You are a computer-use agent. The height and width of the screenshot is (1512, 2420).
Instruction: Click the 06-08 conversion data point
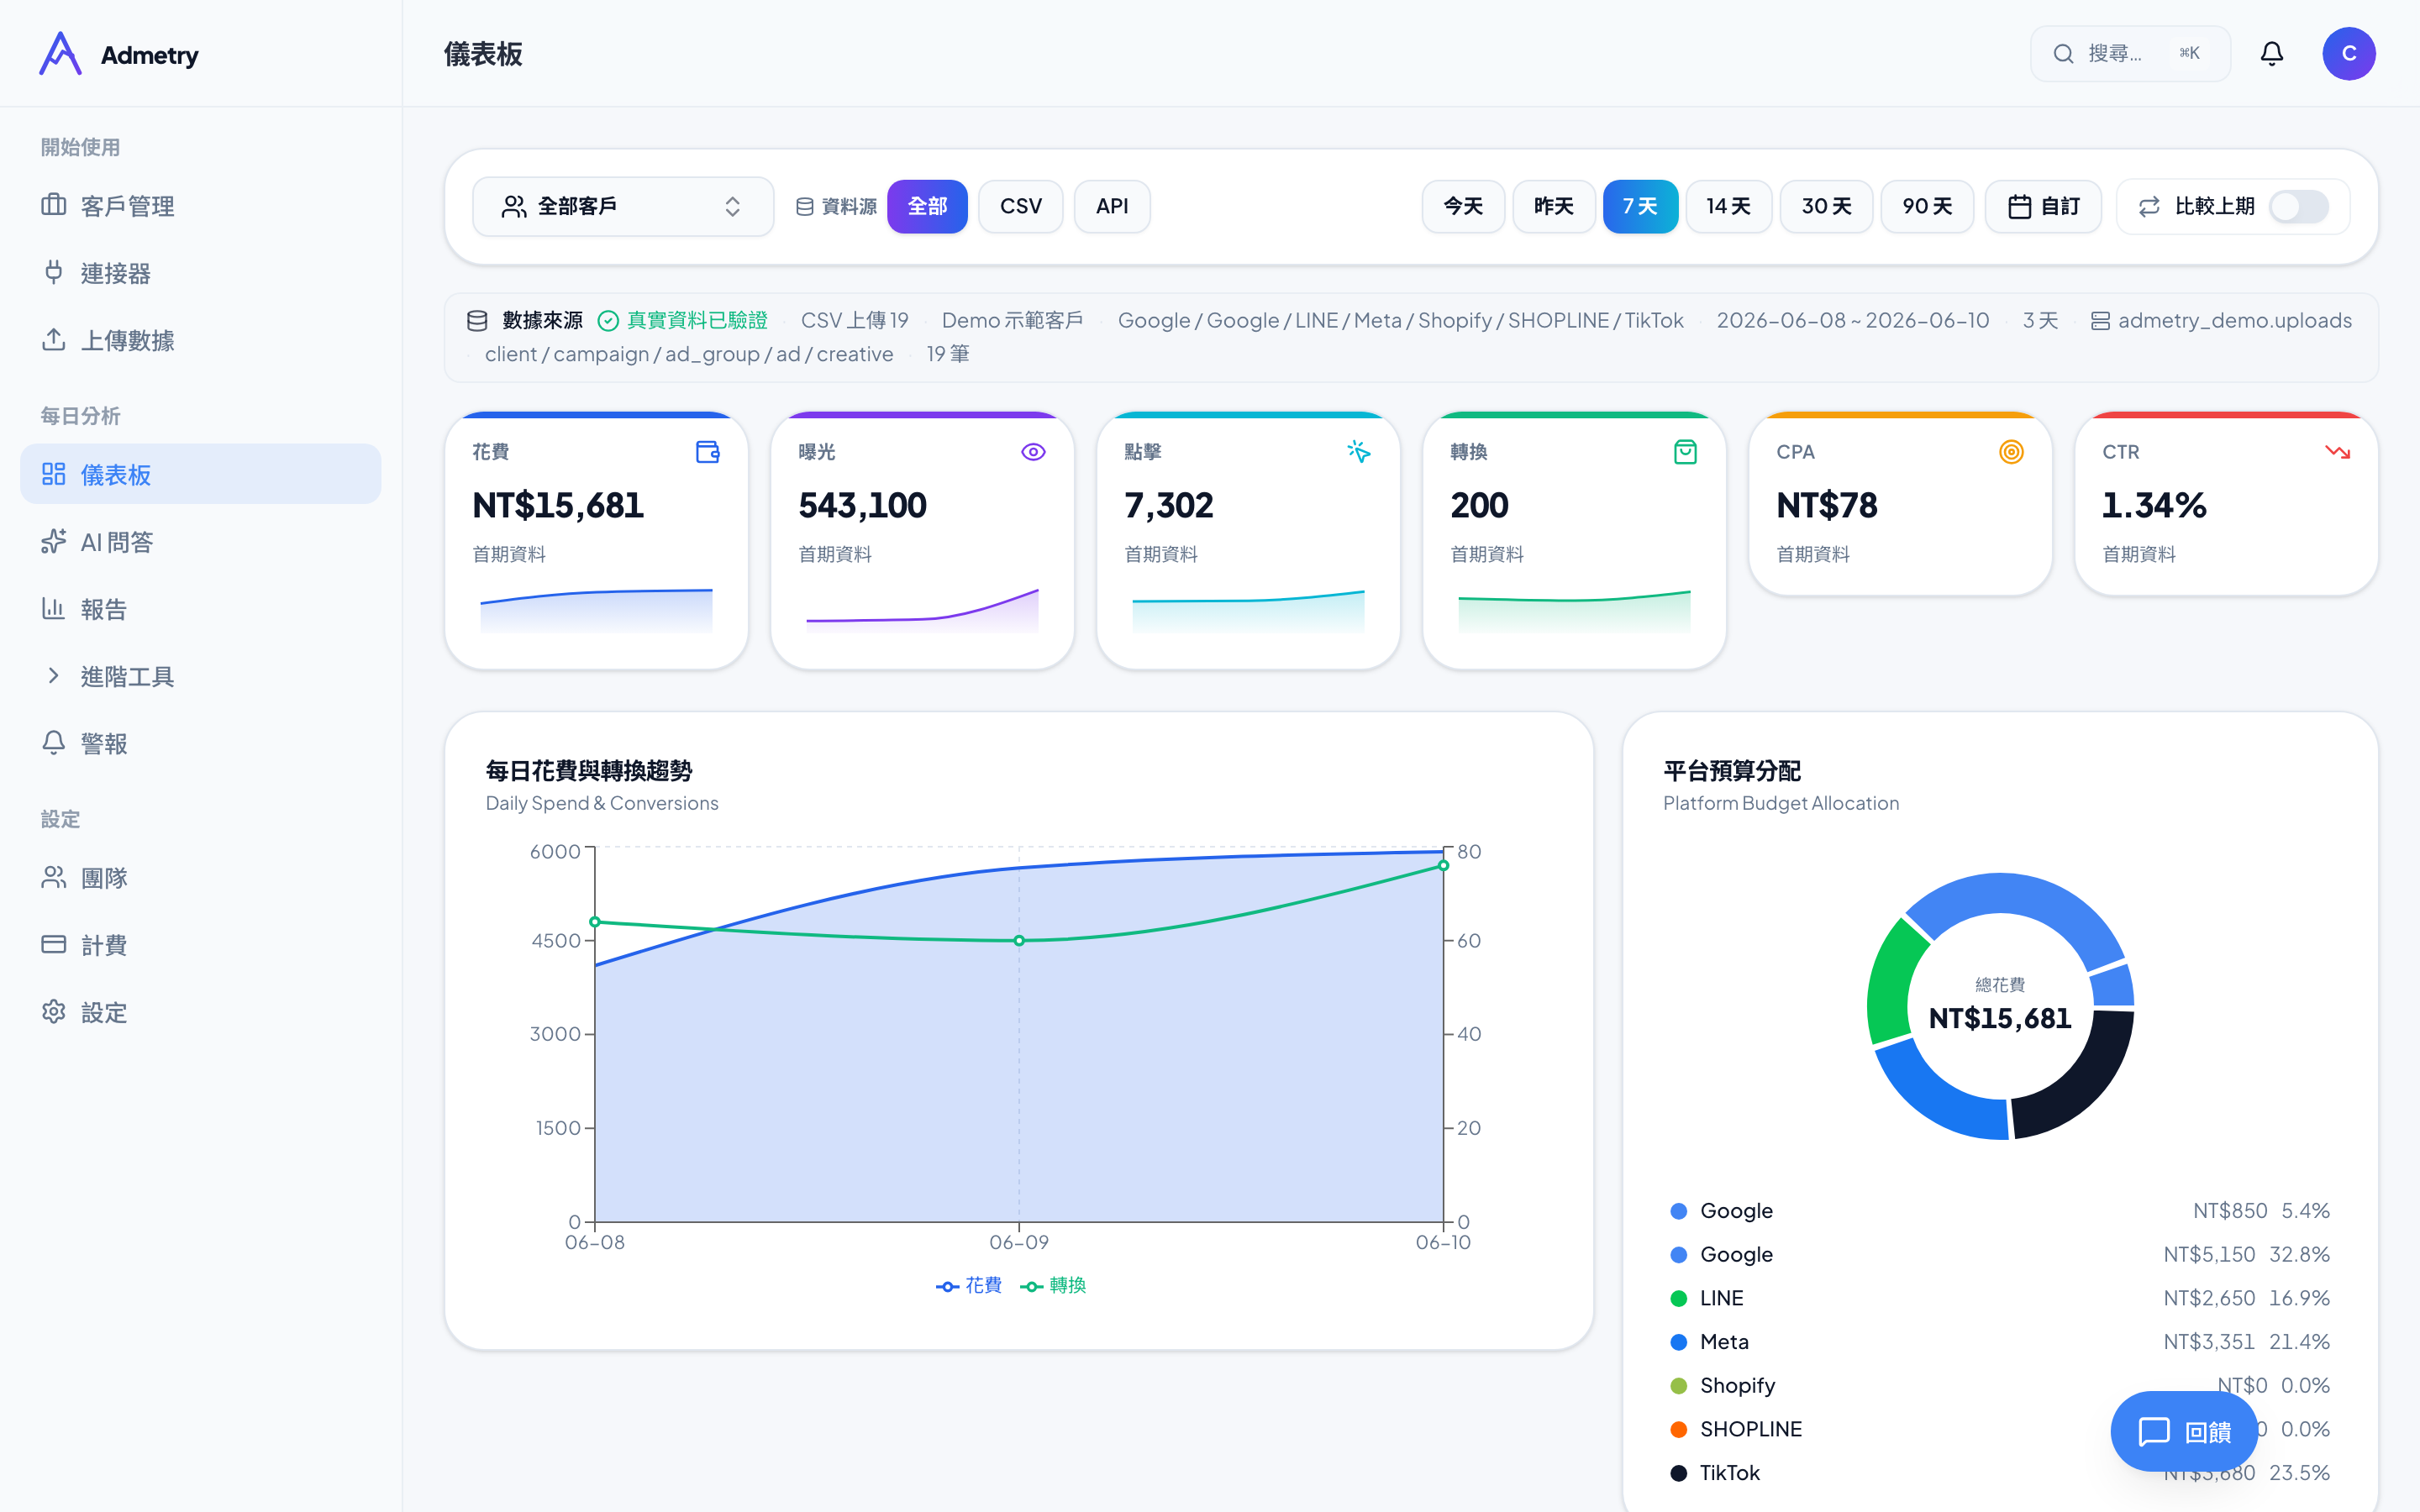coord(595,922)
